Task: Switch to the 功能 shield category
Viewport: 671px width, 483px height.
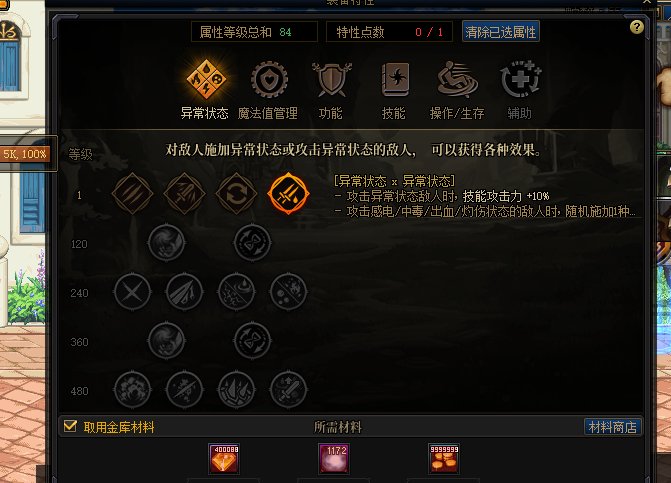Action: (332, 80)
